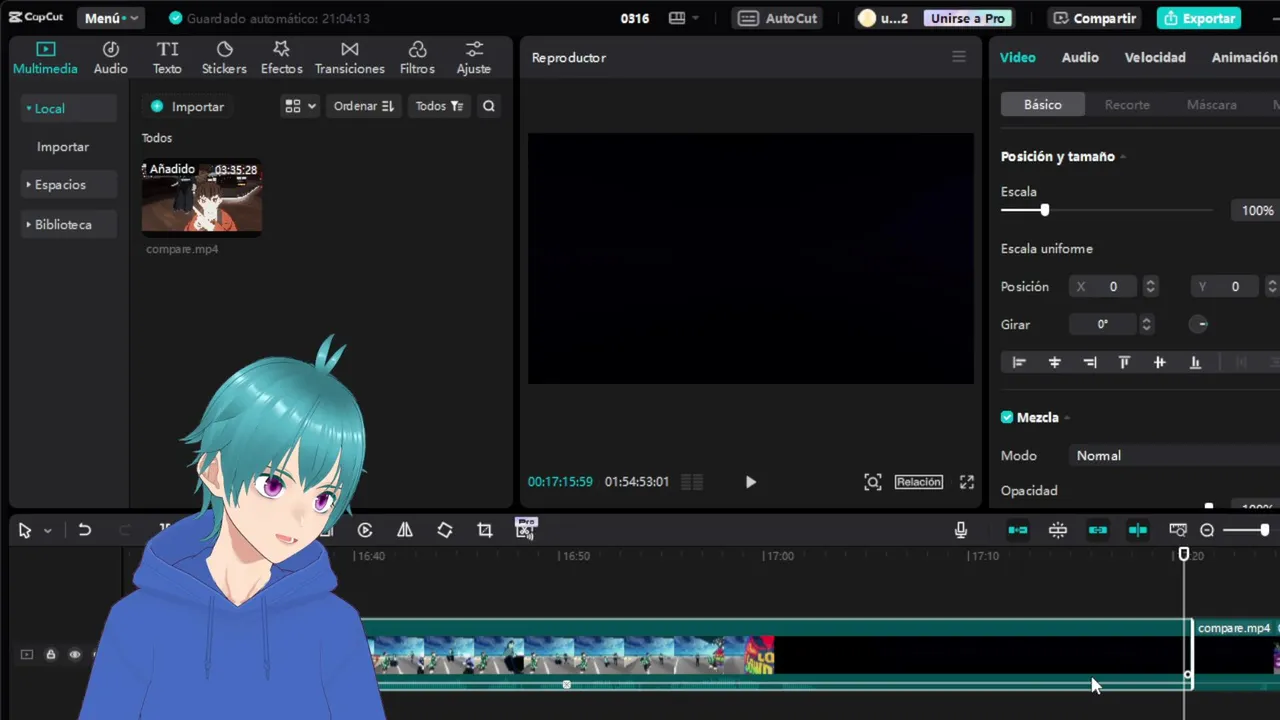This screenshot has width=1280, height=720.
Task: Click the Exportar button
Action: click(x=1199, y=18)
